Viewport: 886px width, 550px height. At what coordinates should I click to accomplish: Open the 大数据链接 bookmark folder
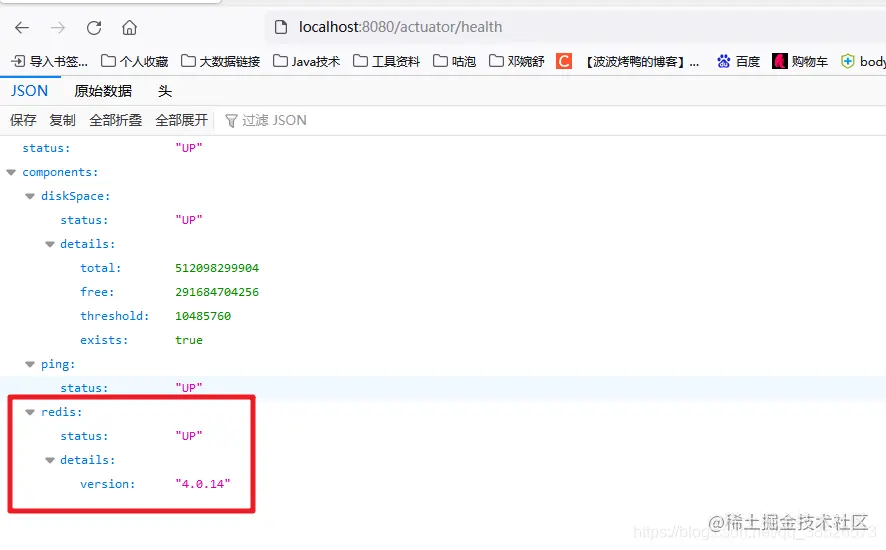[x=220, y=61]
